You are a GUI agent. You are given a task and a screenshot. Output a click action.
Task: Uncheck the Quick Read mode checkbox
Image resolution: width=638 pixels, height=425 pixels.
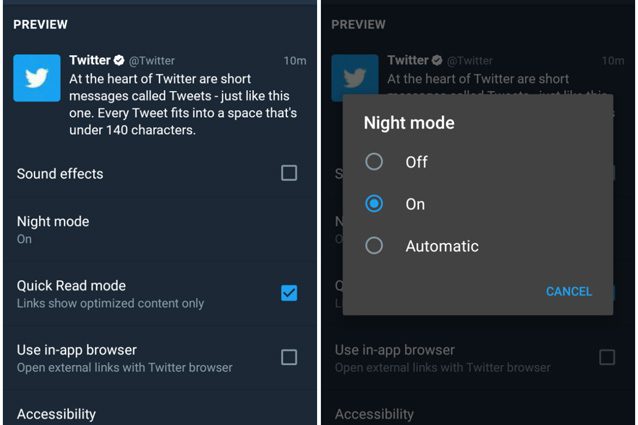289,293
